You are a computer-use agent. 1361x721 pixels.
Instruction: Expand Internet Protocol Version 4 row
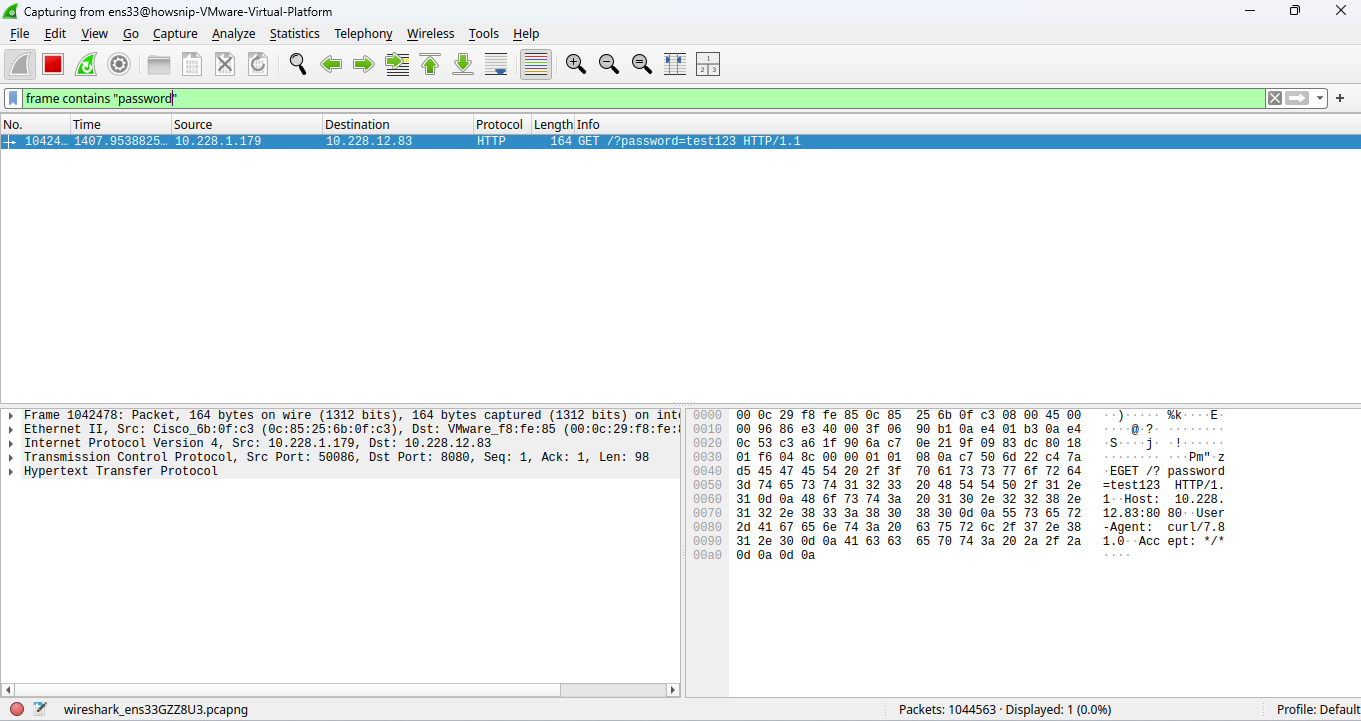[10, 443]
